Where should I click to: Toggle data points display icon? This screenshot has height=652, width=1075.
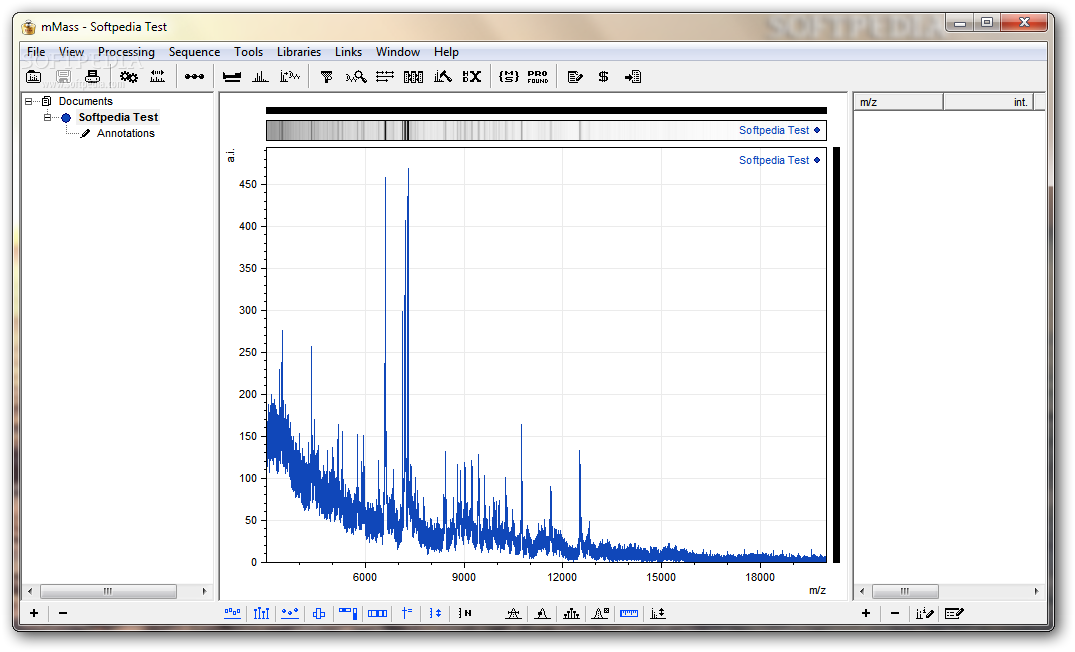[290, 614]
